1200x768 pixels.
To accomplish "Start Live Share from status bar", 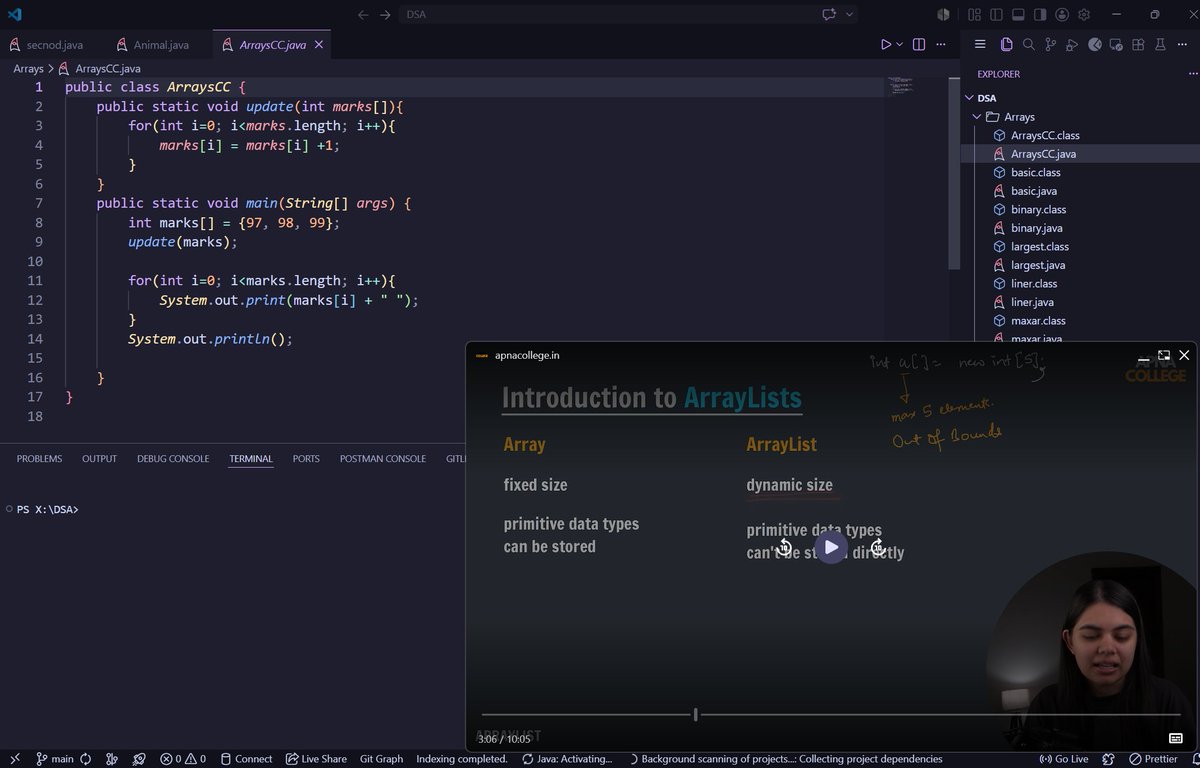I will (316, 759).
